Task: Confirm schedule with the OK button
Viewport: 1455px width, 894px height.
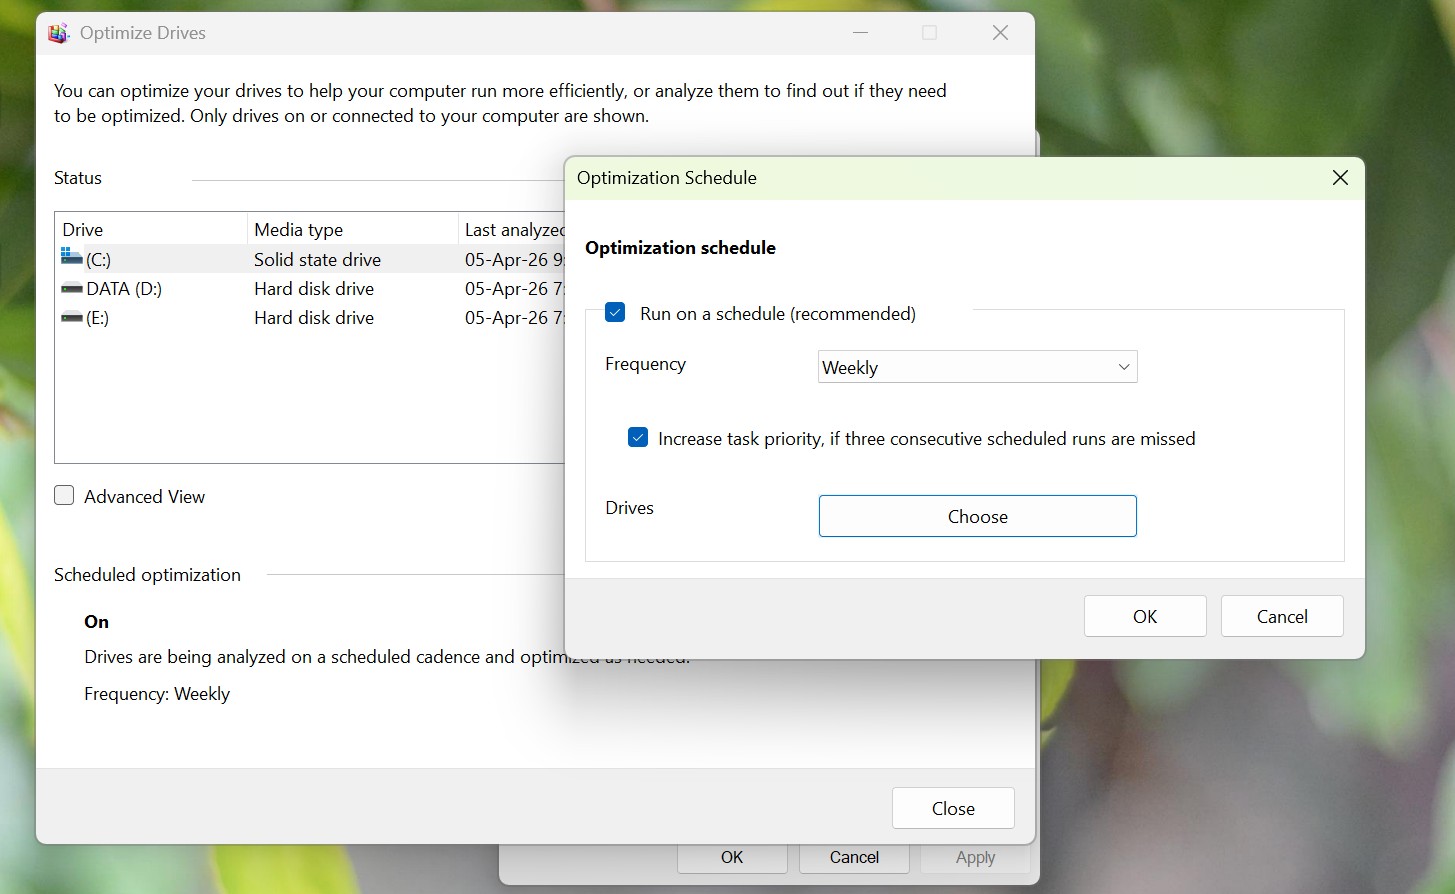Action: pyautogui.click(x=1144, y=616)
